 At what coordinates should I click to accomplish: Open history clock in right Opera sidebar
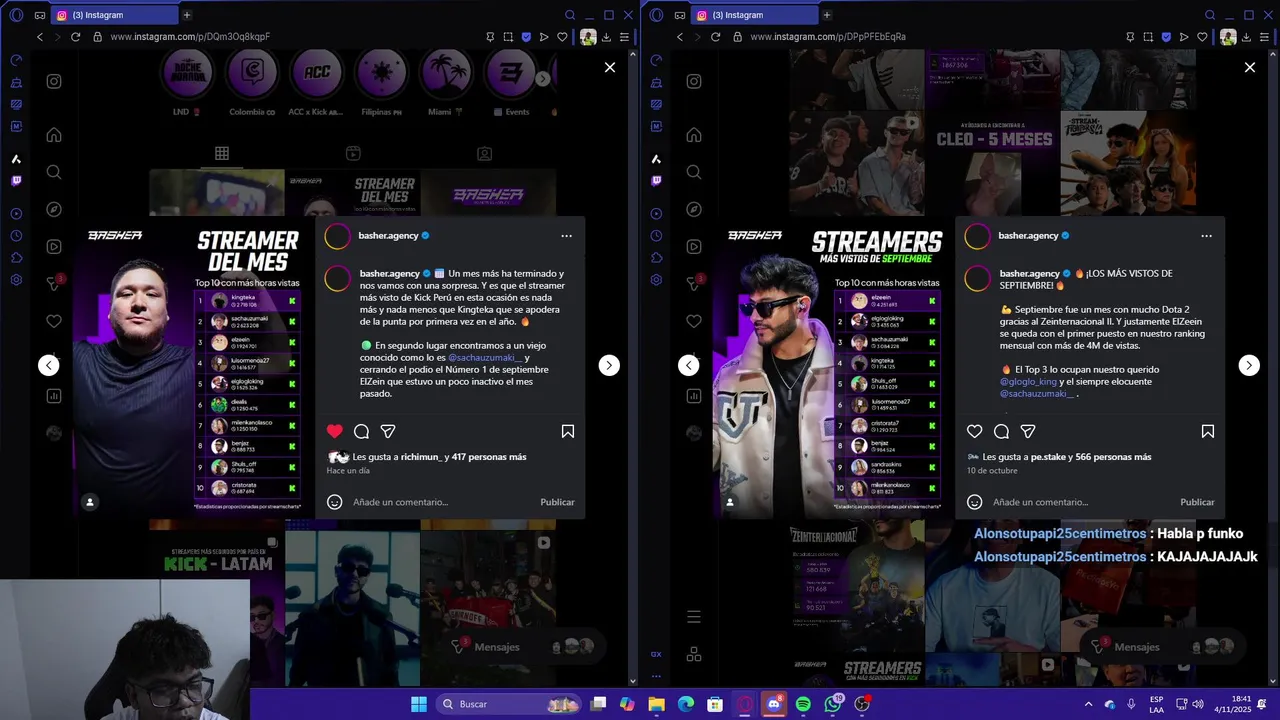pyautogui.click(x=656, y=236)
